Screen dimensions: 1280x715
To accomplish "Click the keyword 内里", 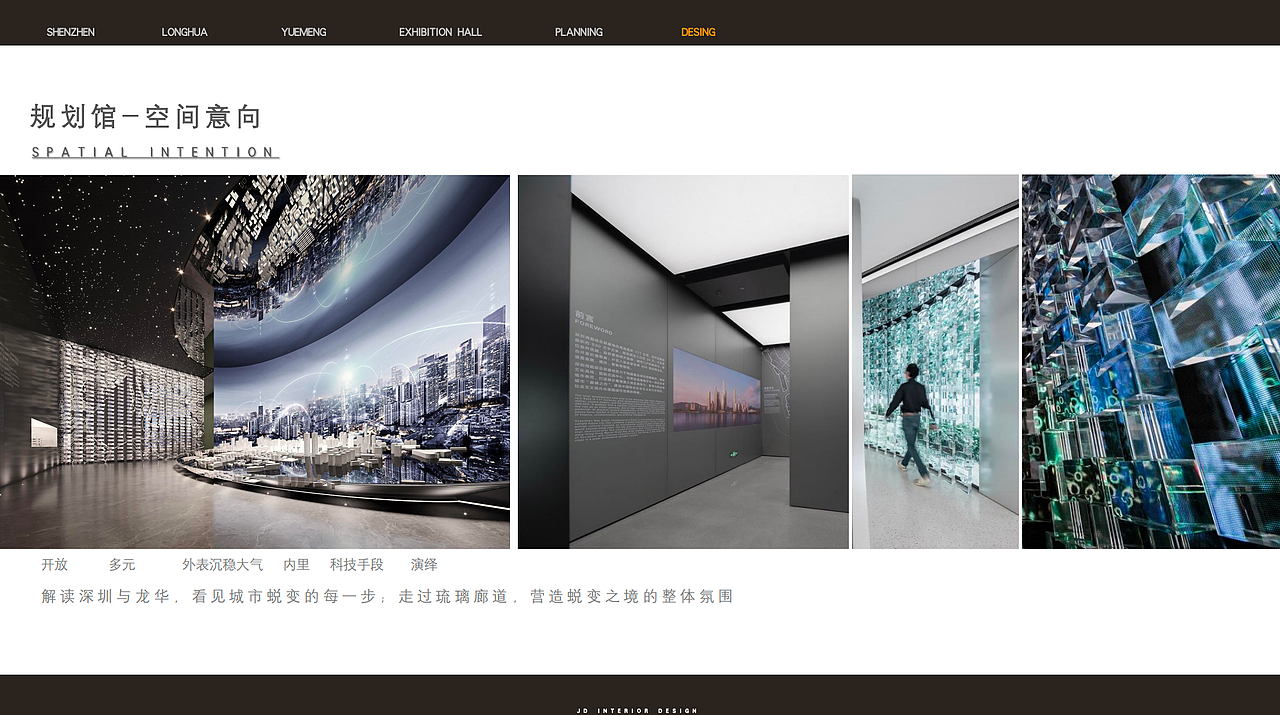I will pos(296,565).
